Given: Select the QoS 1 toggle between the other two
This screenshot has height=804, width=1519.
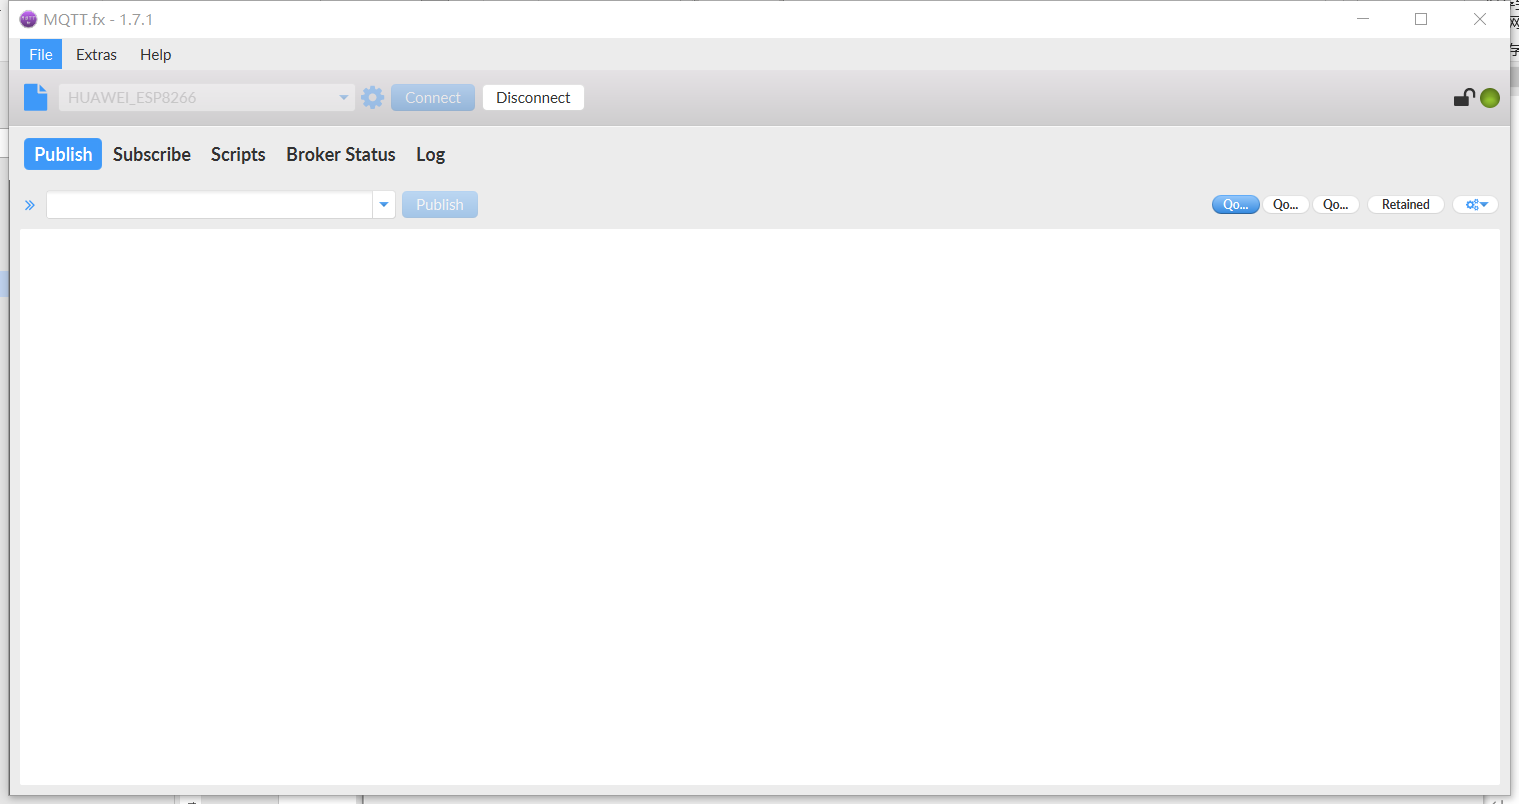Looking at the screenshot, I should (1286, 204).
